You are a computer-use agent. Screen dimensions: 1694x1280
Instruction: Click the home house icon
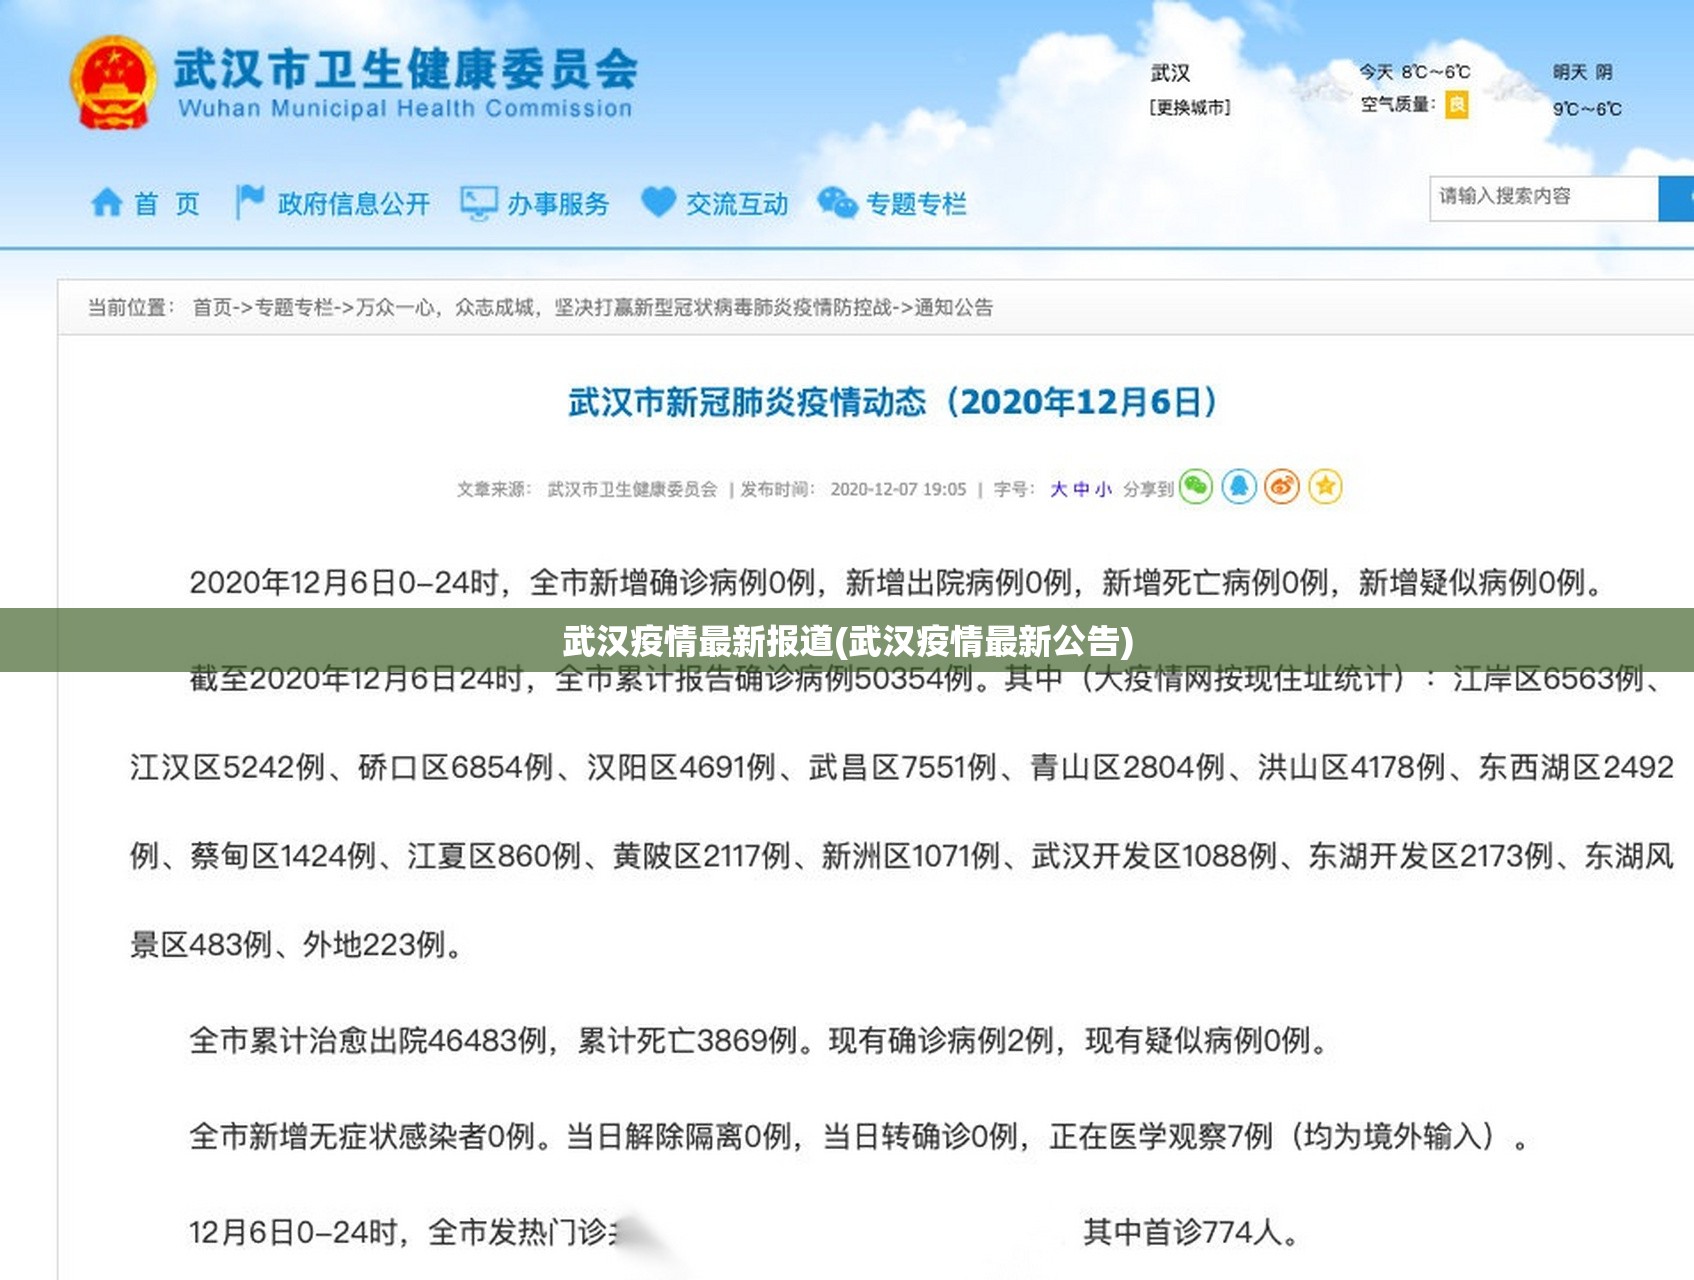[x=107, y=203]
